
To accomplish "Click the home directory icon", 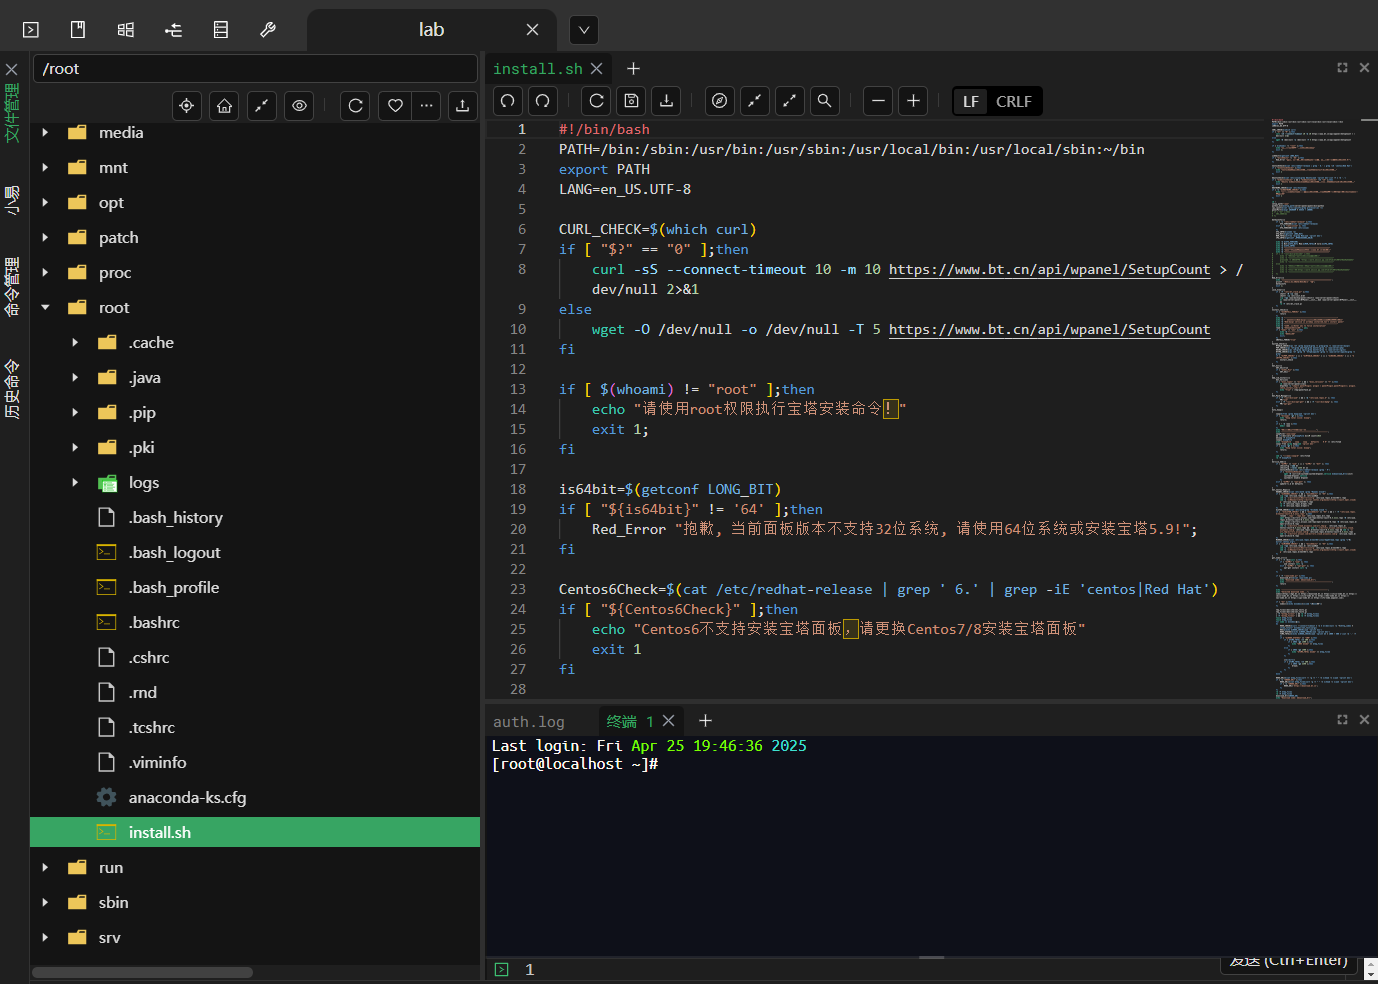I will (x=224, y=106).
